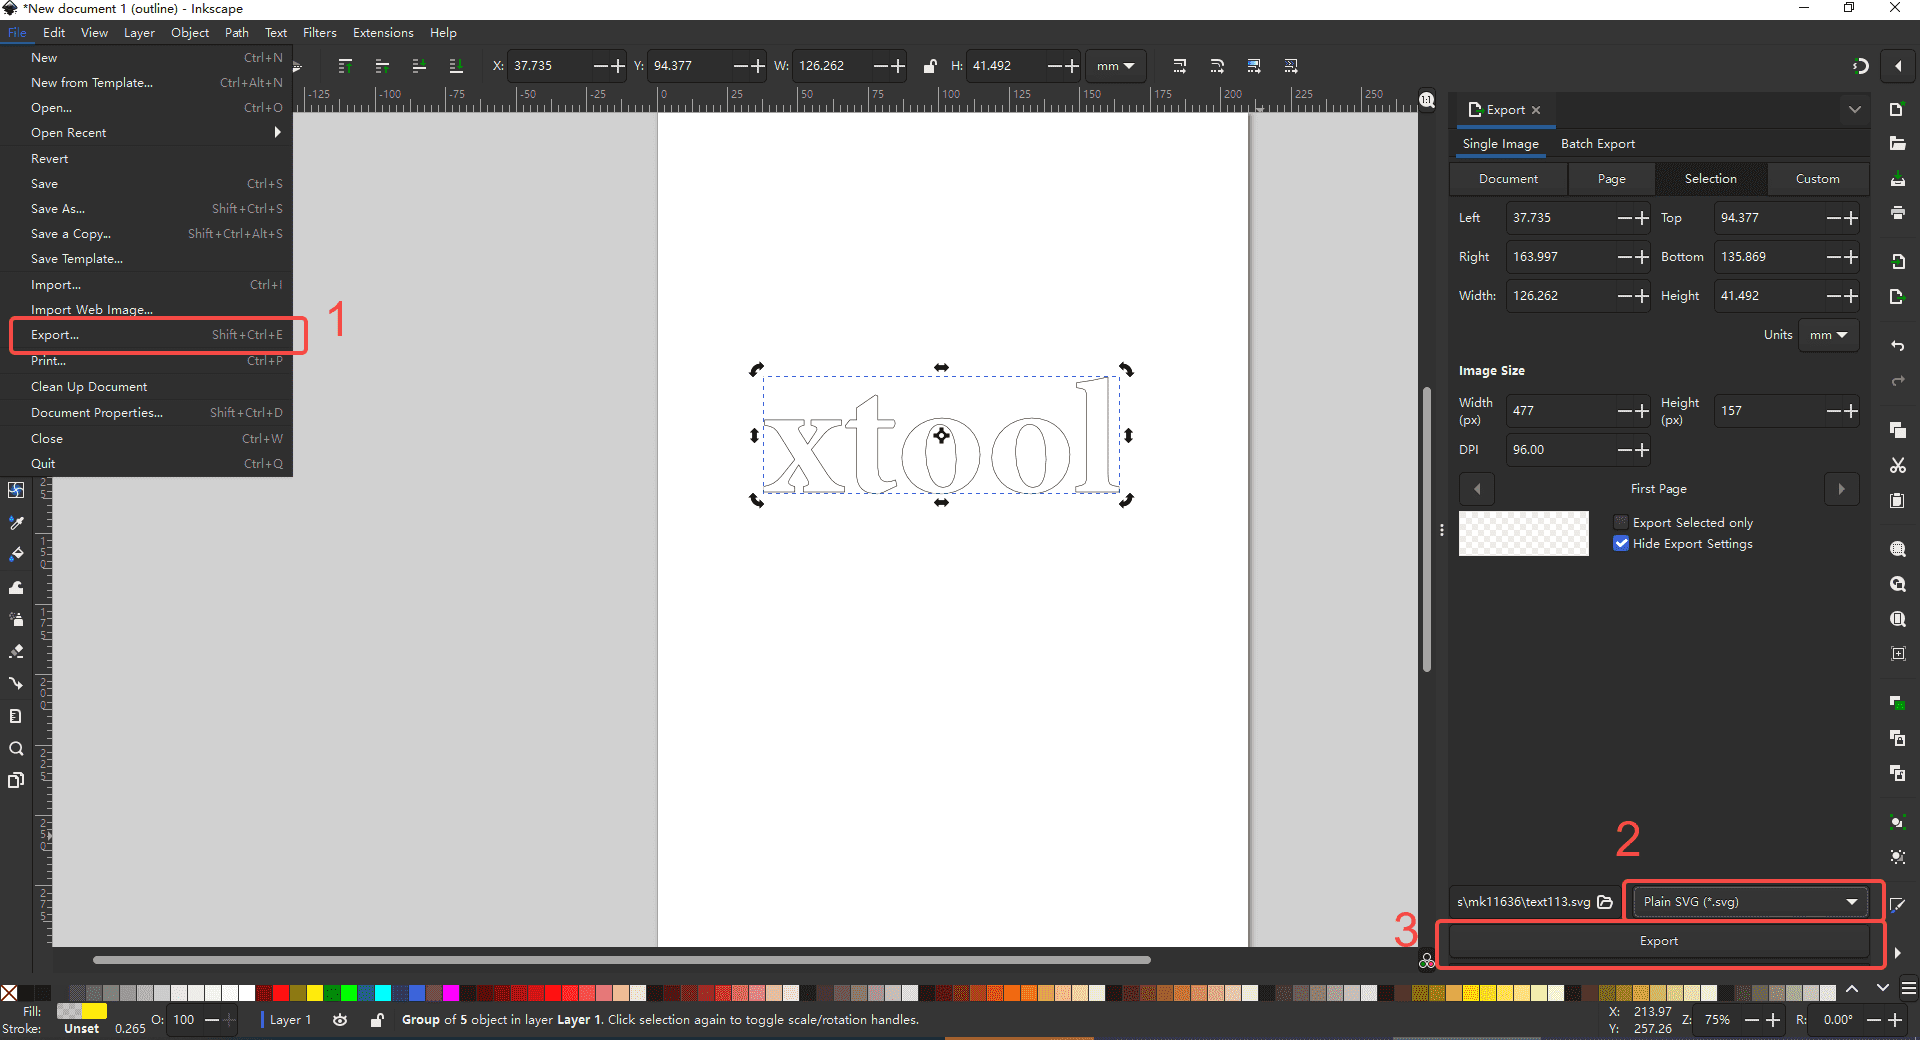Click the Zoom selection icon in command bar
1920x1040 pixels.
(x=1897, y=549)
